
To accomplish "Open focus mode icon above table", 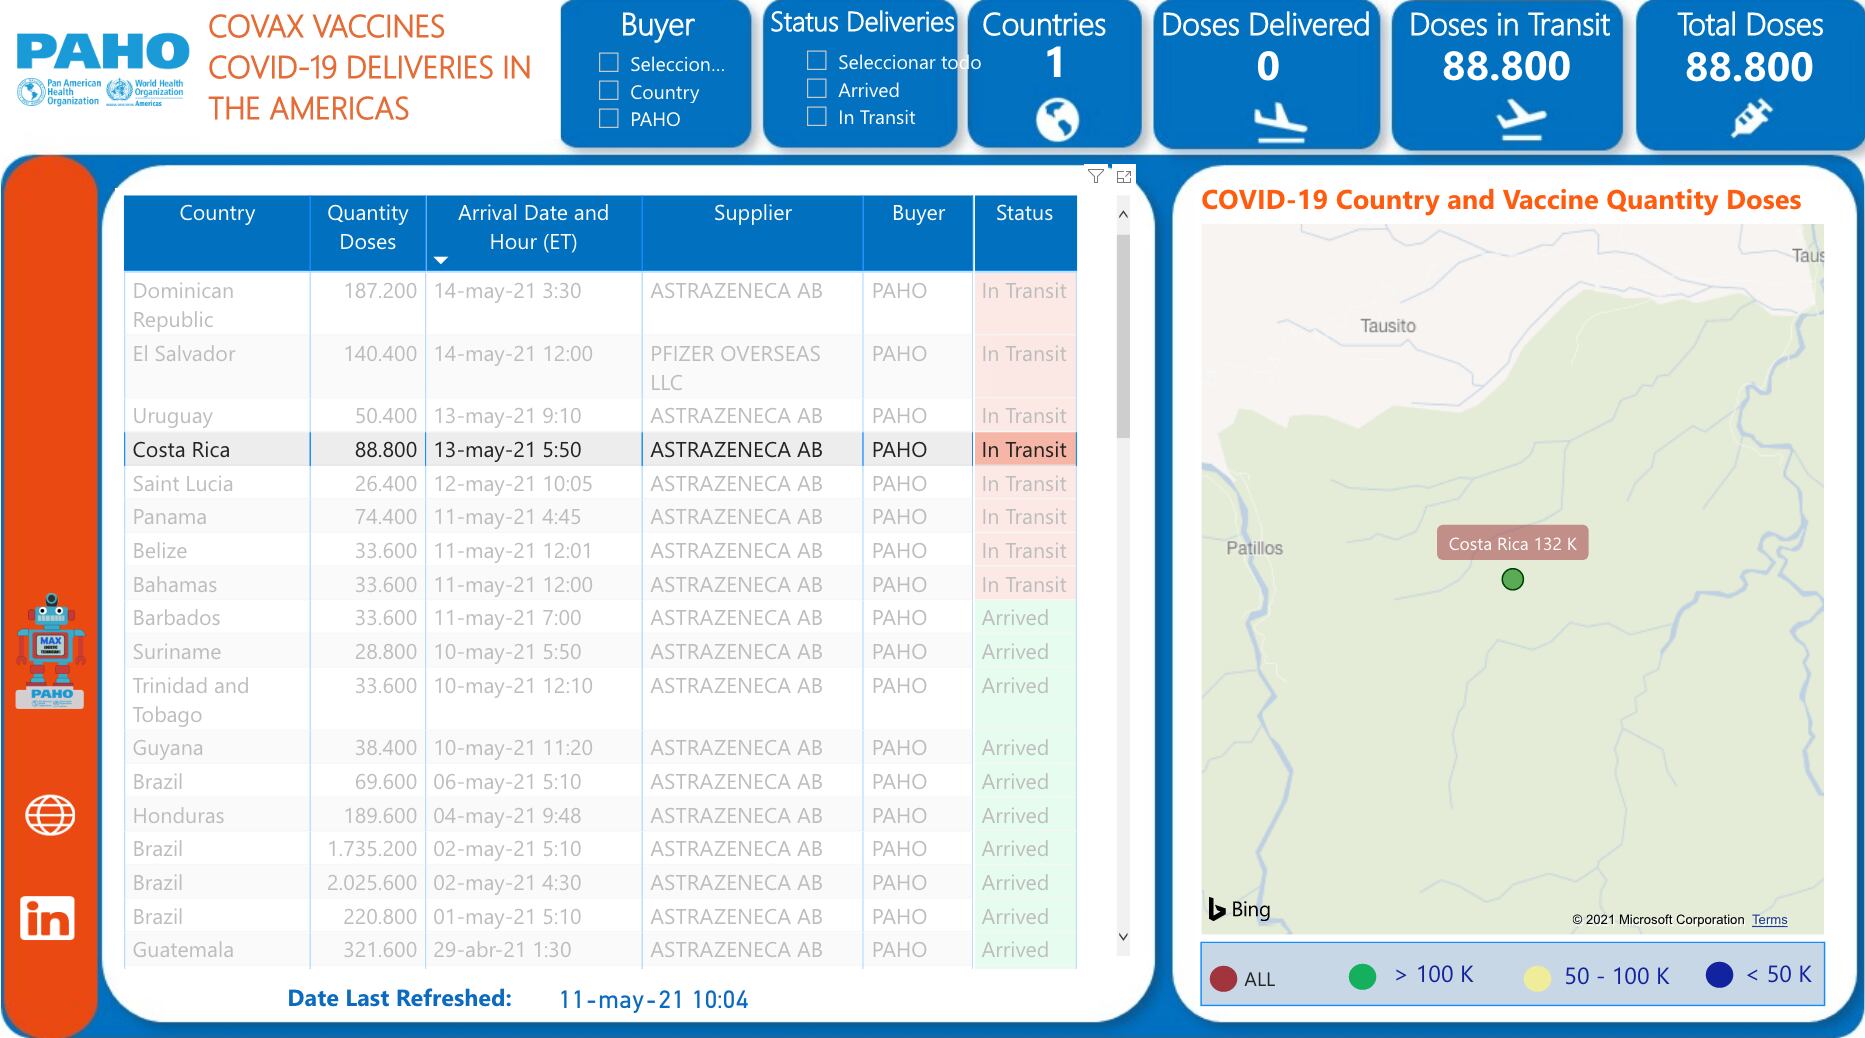I will point(1124,176).
